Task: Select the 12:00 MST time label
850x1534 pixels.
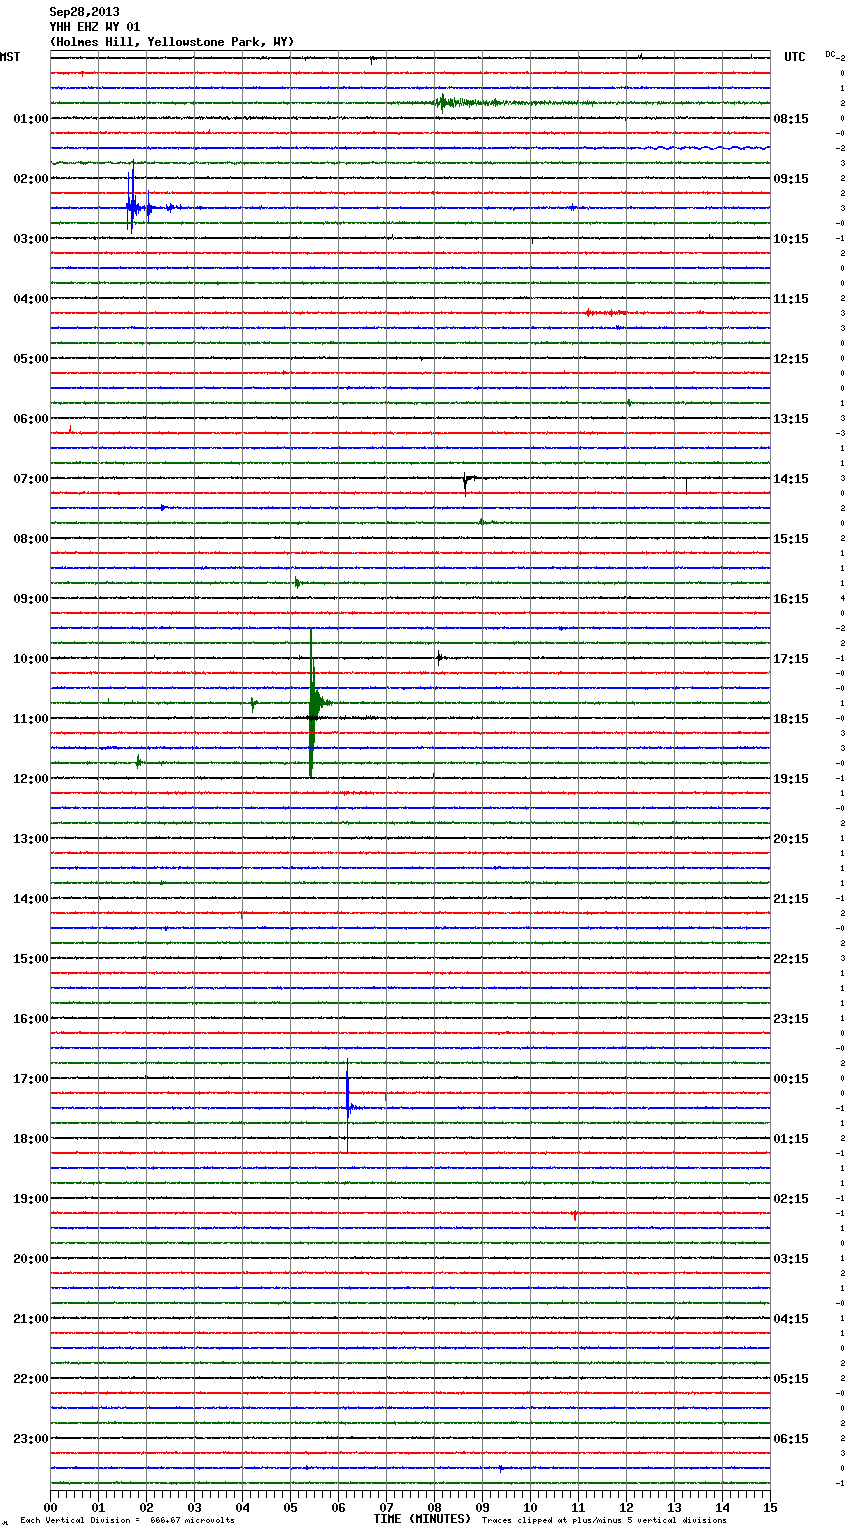Action: pyautogui.click(x=30, y=779)
